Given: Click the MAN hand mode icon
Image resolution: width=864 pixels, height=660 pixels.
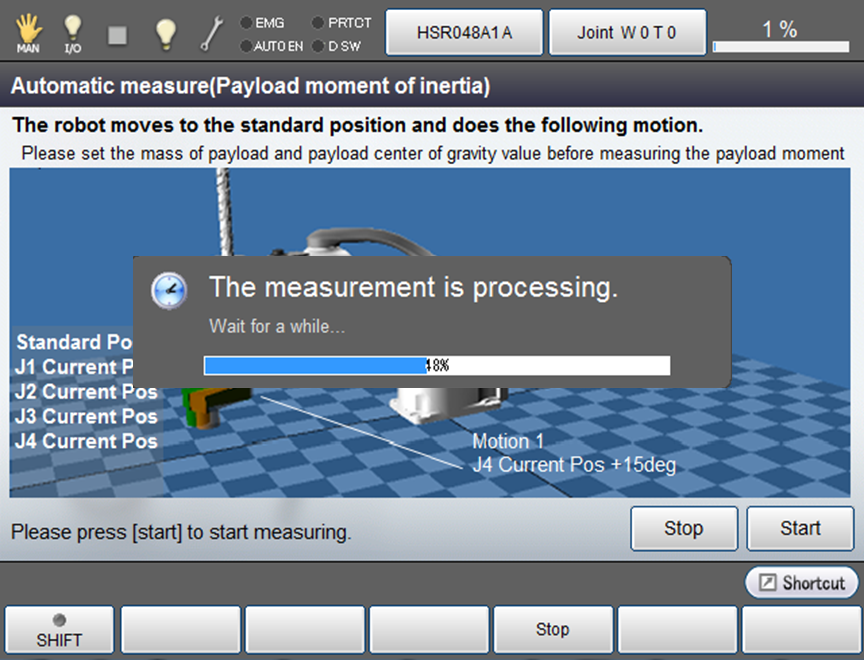Looking at the screenshot, I should 28,33.
